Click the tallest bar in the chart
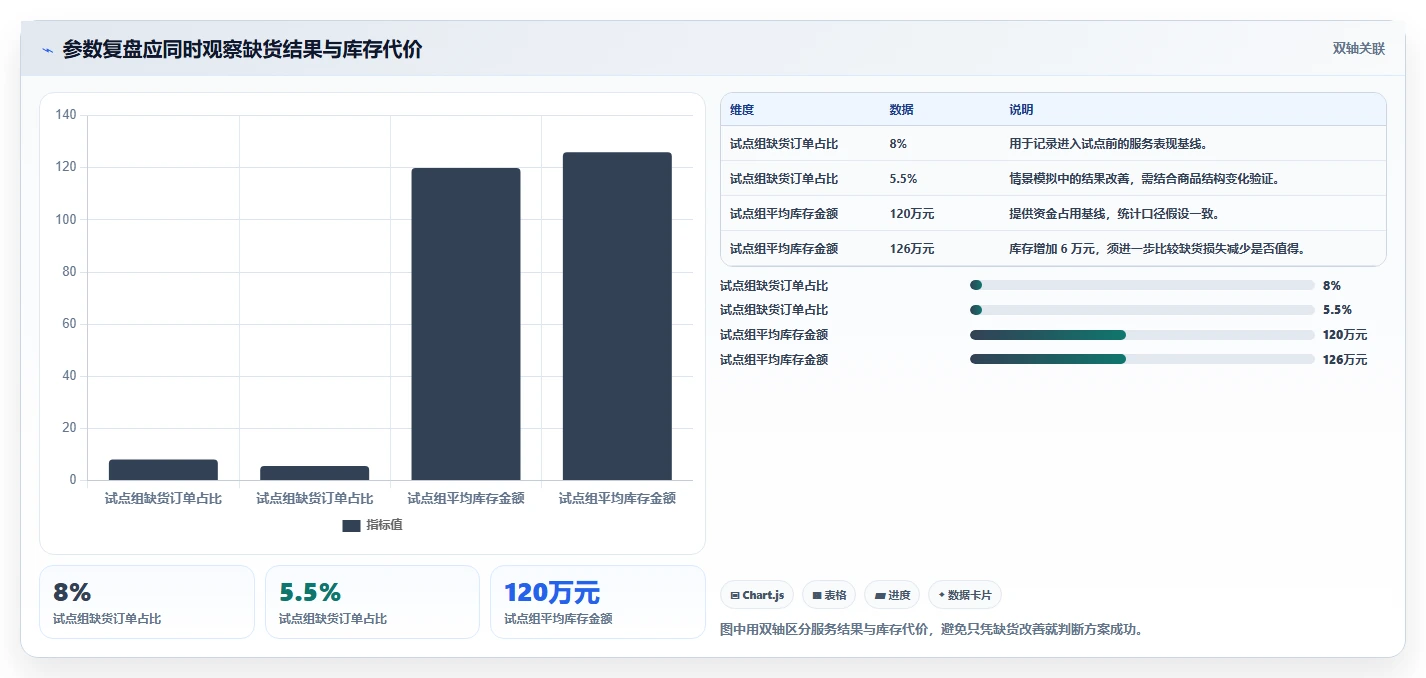Viewport: 1426px width, 678px height. [617, 316]
